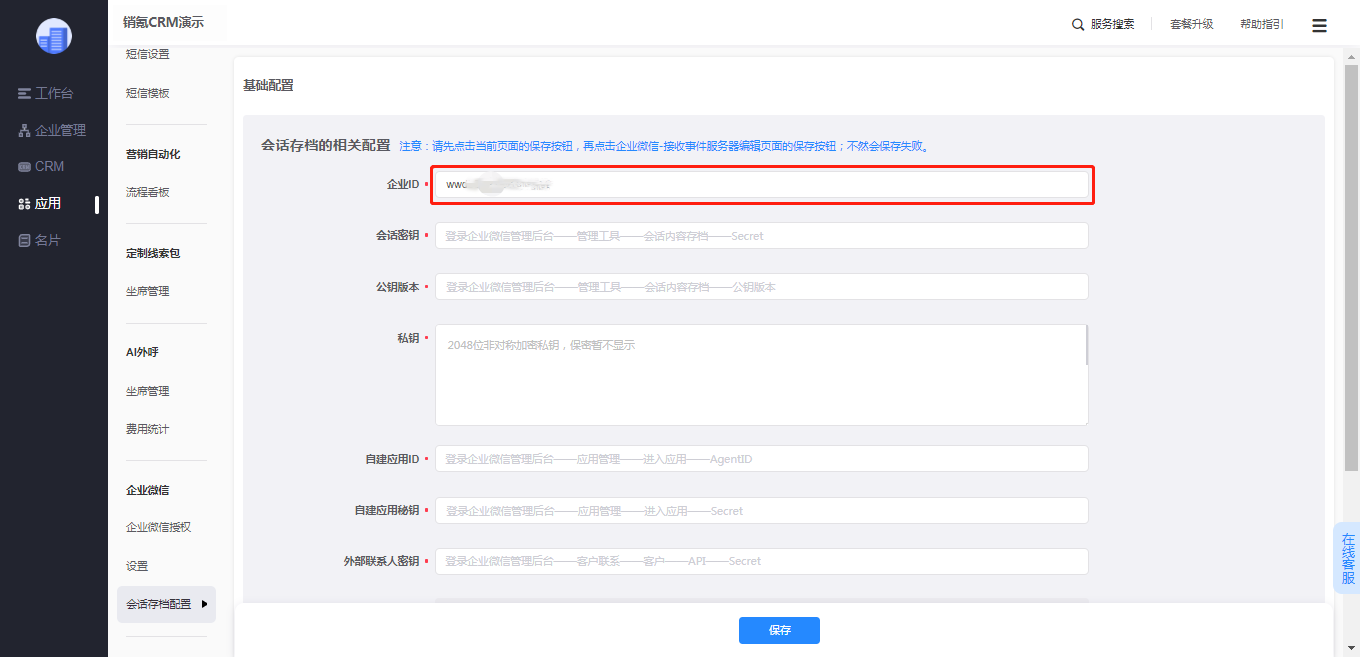This screenshot has height=657, width=1360.
Task: Click the 会话密钥 input field
Action: [x=761, y=236]
